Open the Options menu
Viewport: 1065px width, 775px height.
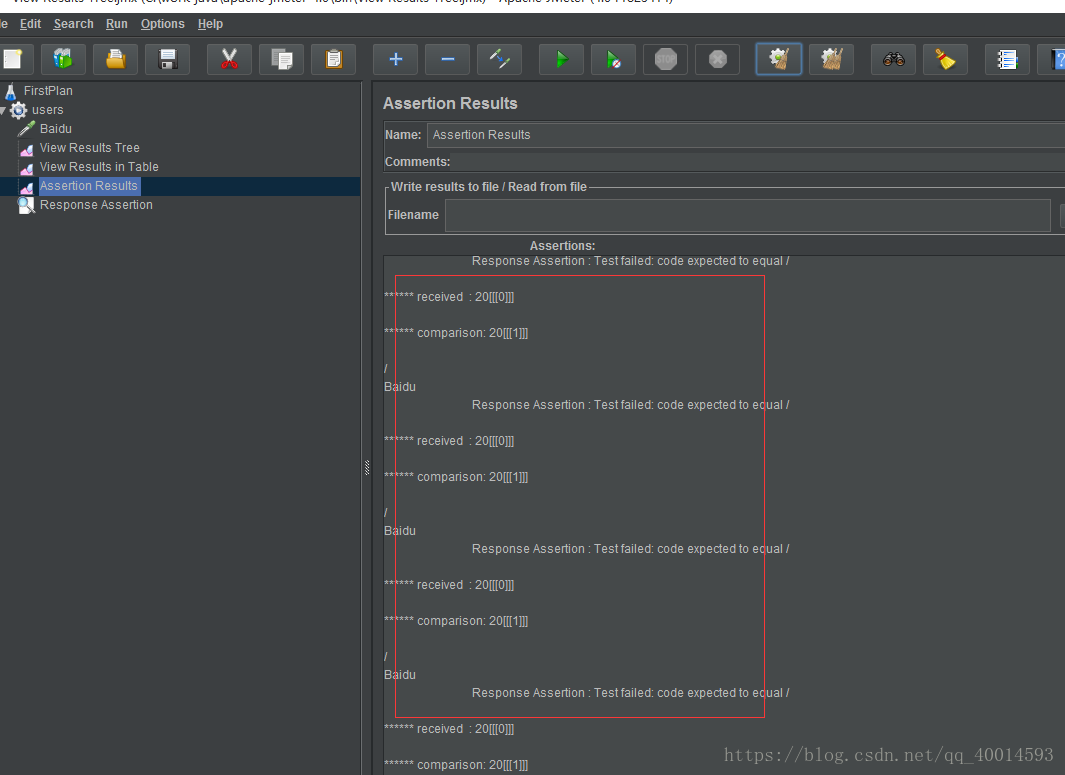(162, 24)
